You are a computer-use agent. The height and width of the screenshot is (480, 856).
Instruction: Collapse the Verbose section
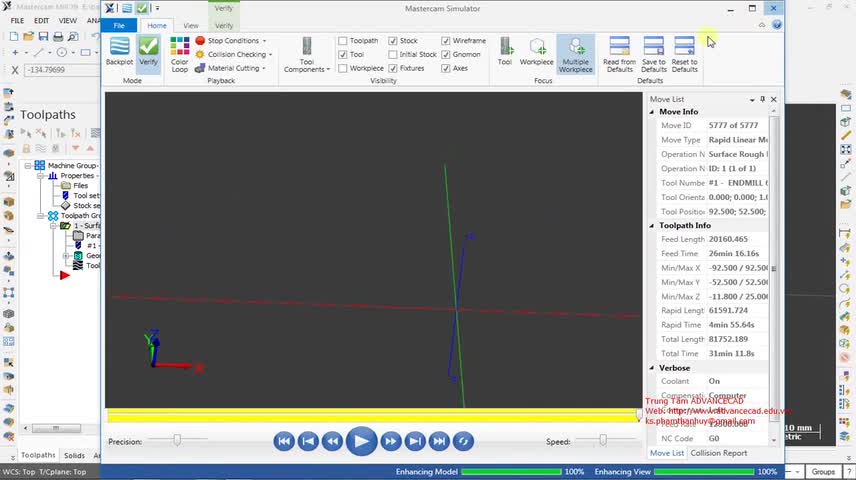tap(652, 368)
